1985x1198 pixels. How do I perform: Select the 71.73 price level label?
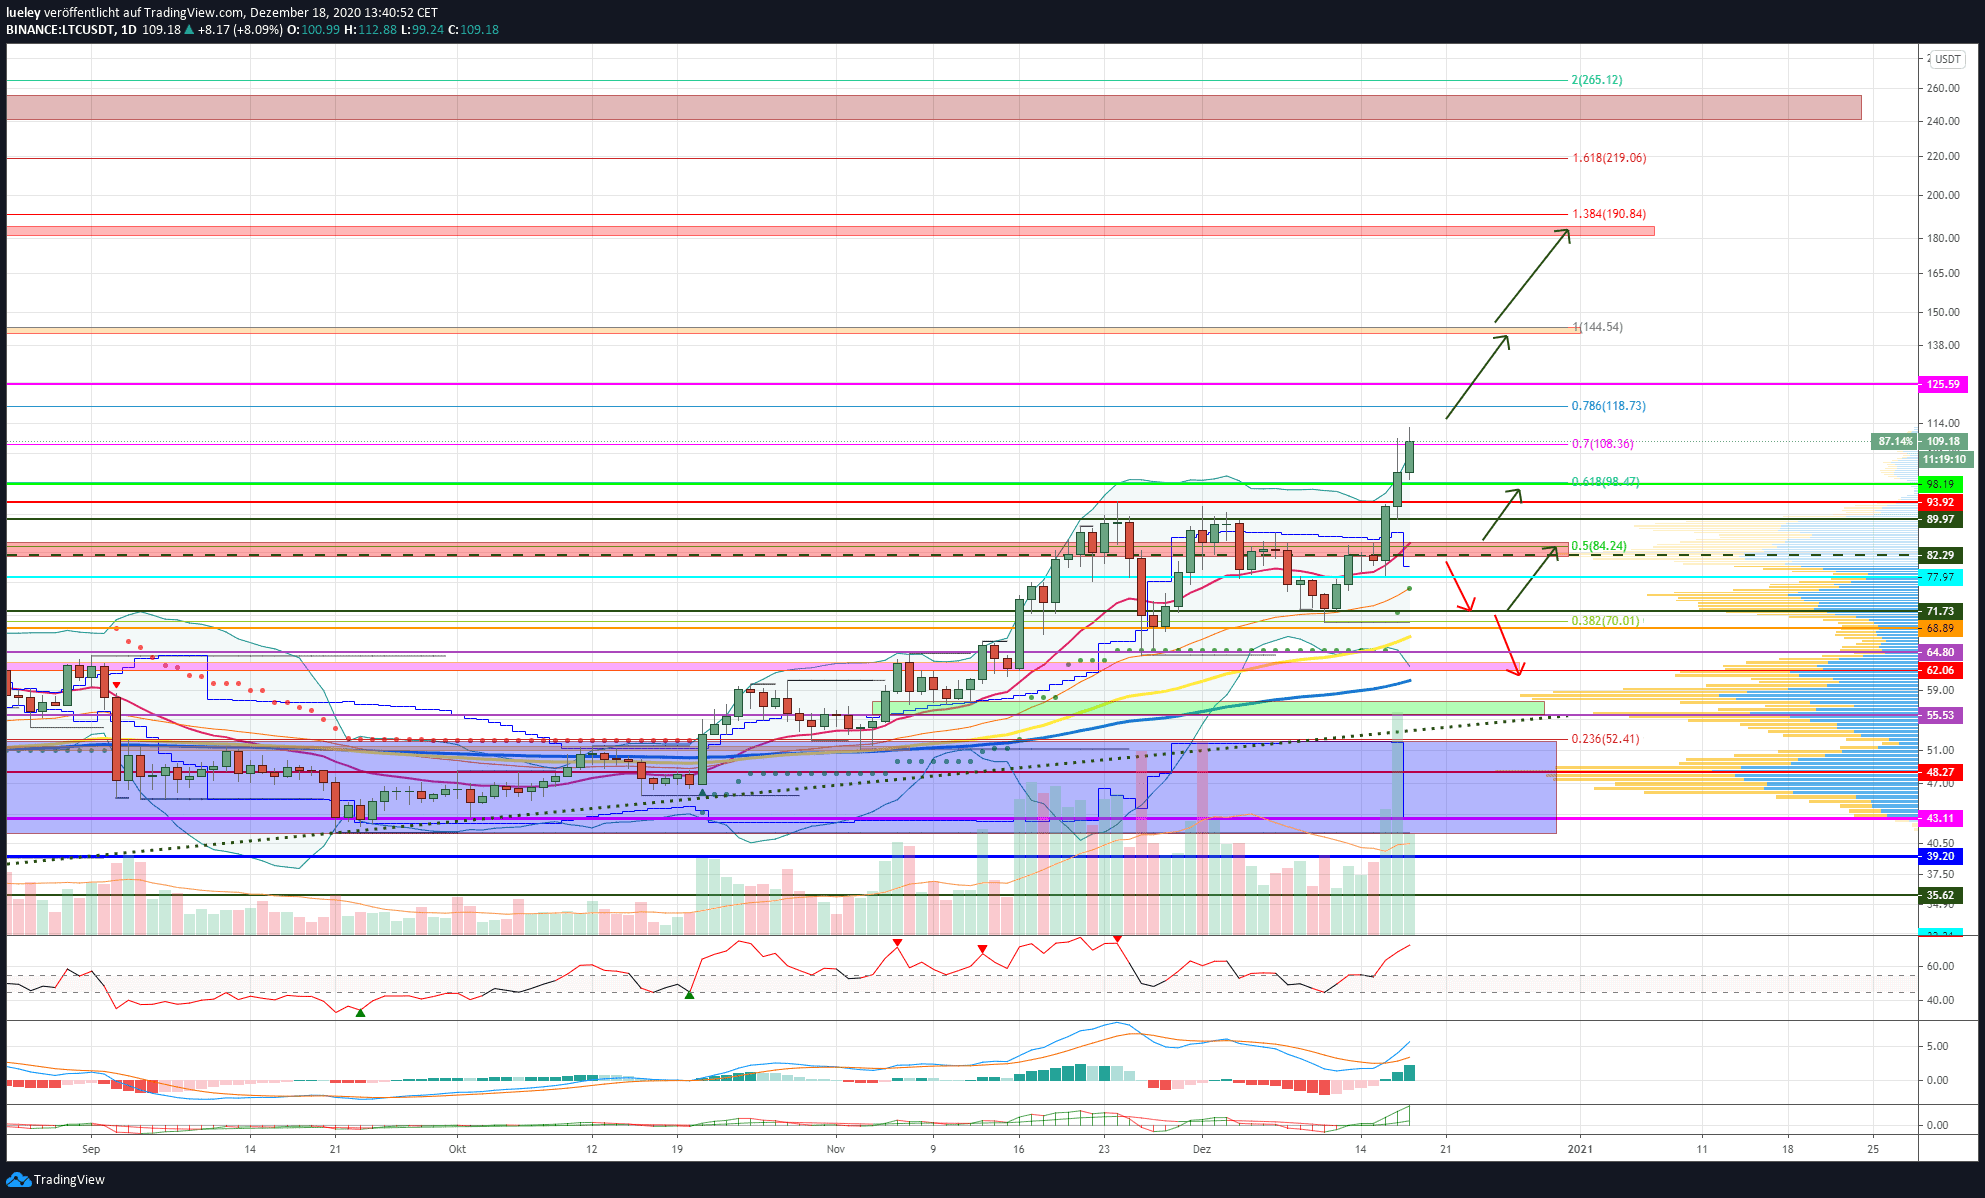1940,611
